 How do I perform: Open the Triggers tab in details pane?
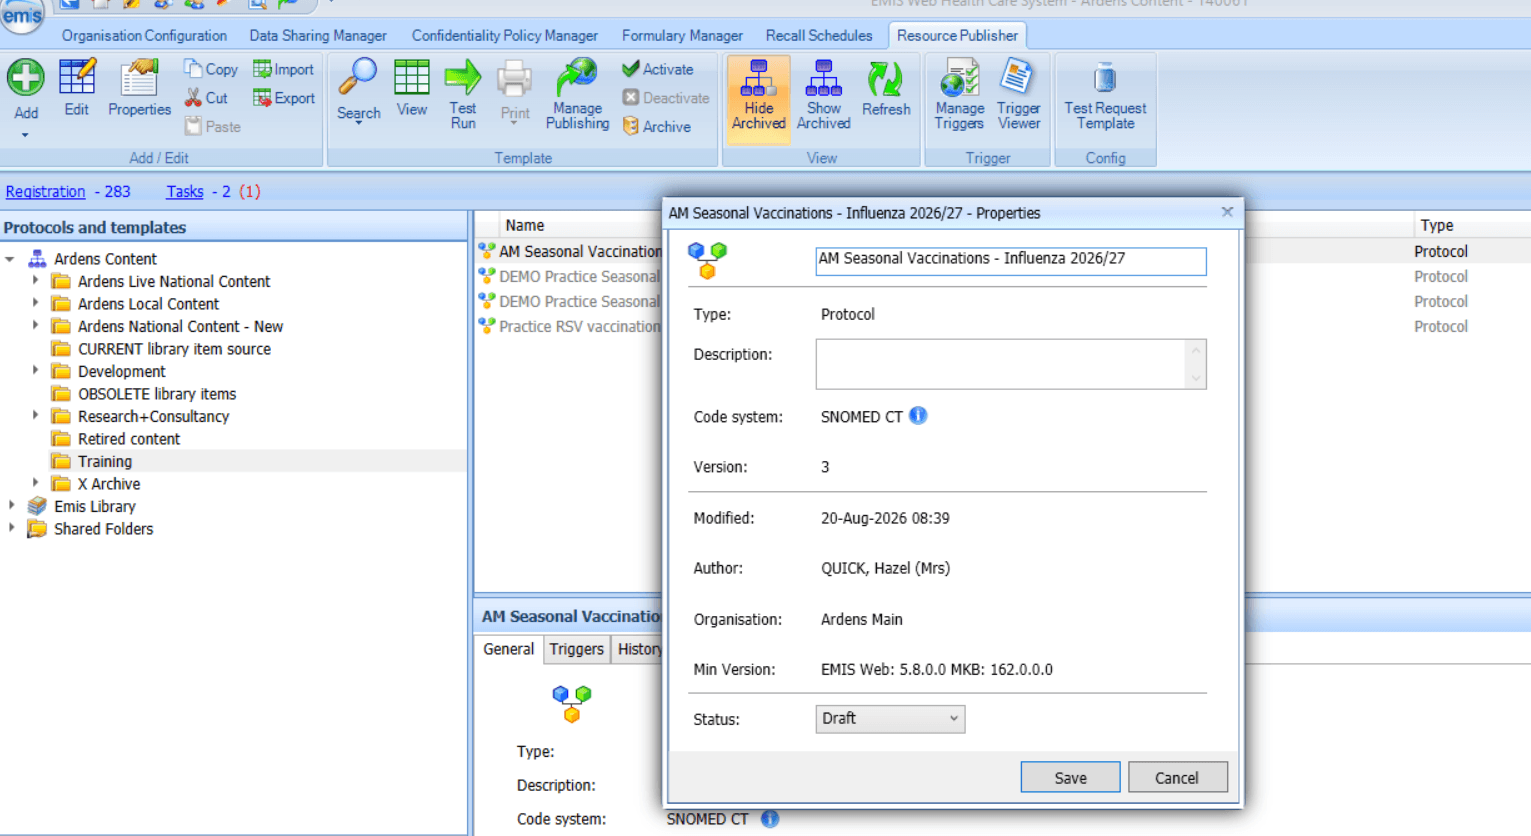point(576,649)
